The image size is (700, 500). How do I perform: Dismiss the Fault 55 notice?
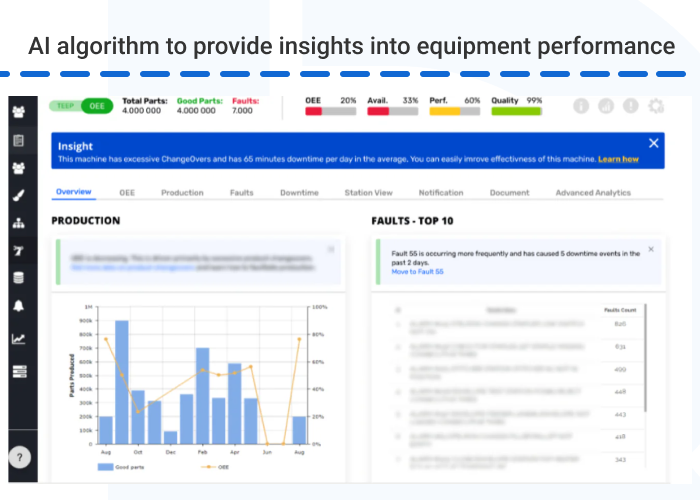tap(651, 249)
